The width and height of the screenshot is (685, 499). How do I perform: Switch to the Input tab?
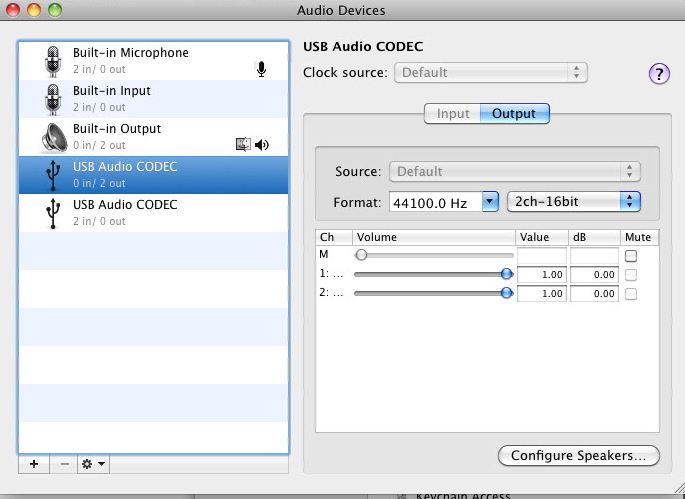coord(453,114)
